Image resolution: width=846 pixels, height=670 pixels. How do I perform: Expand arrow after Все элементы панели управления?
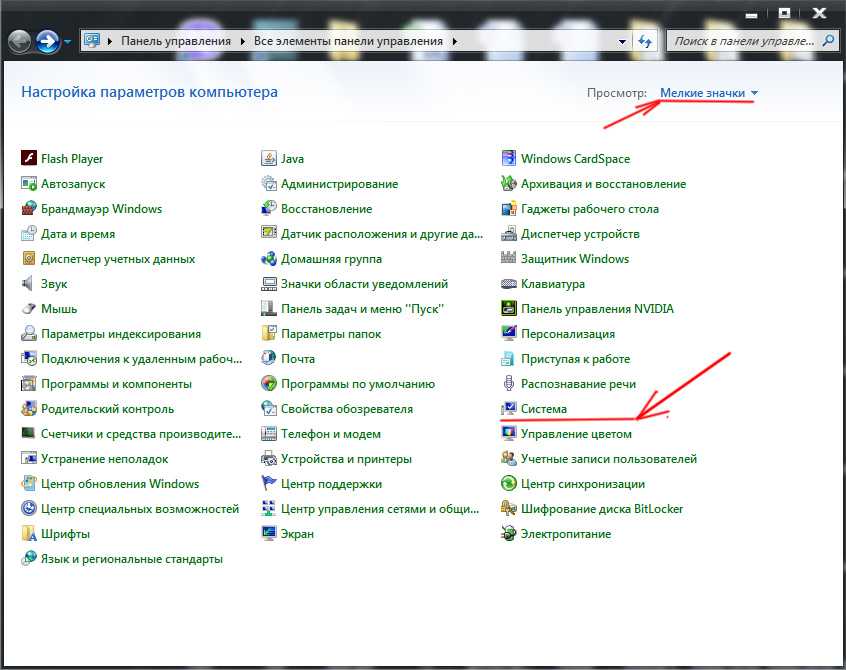(455, 42)
